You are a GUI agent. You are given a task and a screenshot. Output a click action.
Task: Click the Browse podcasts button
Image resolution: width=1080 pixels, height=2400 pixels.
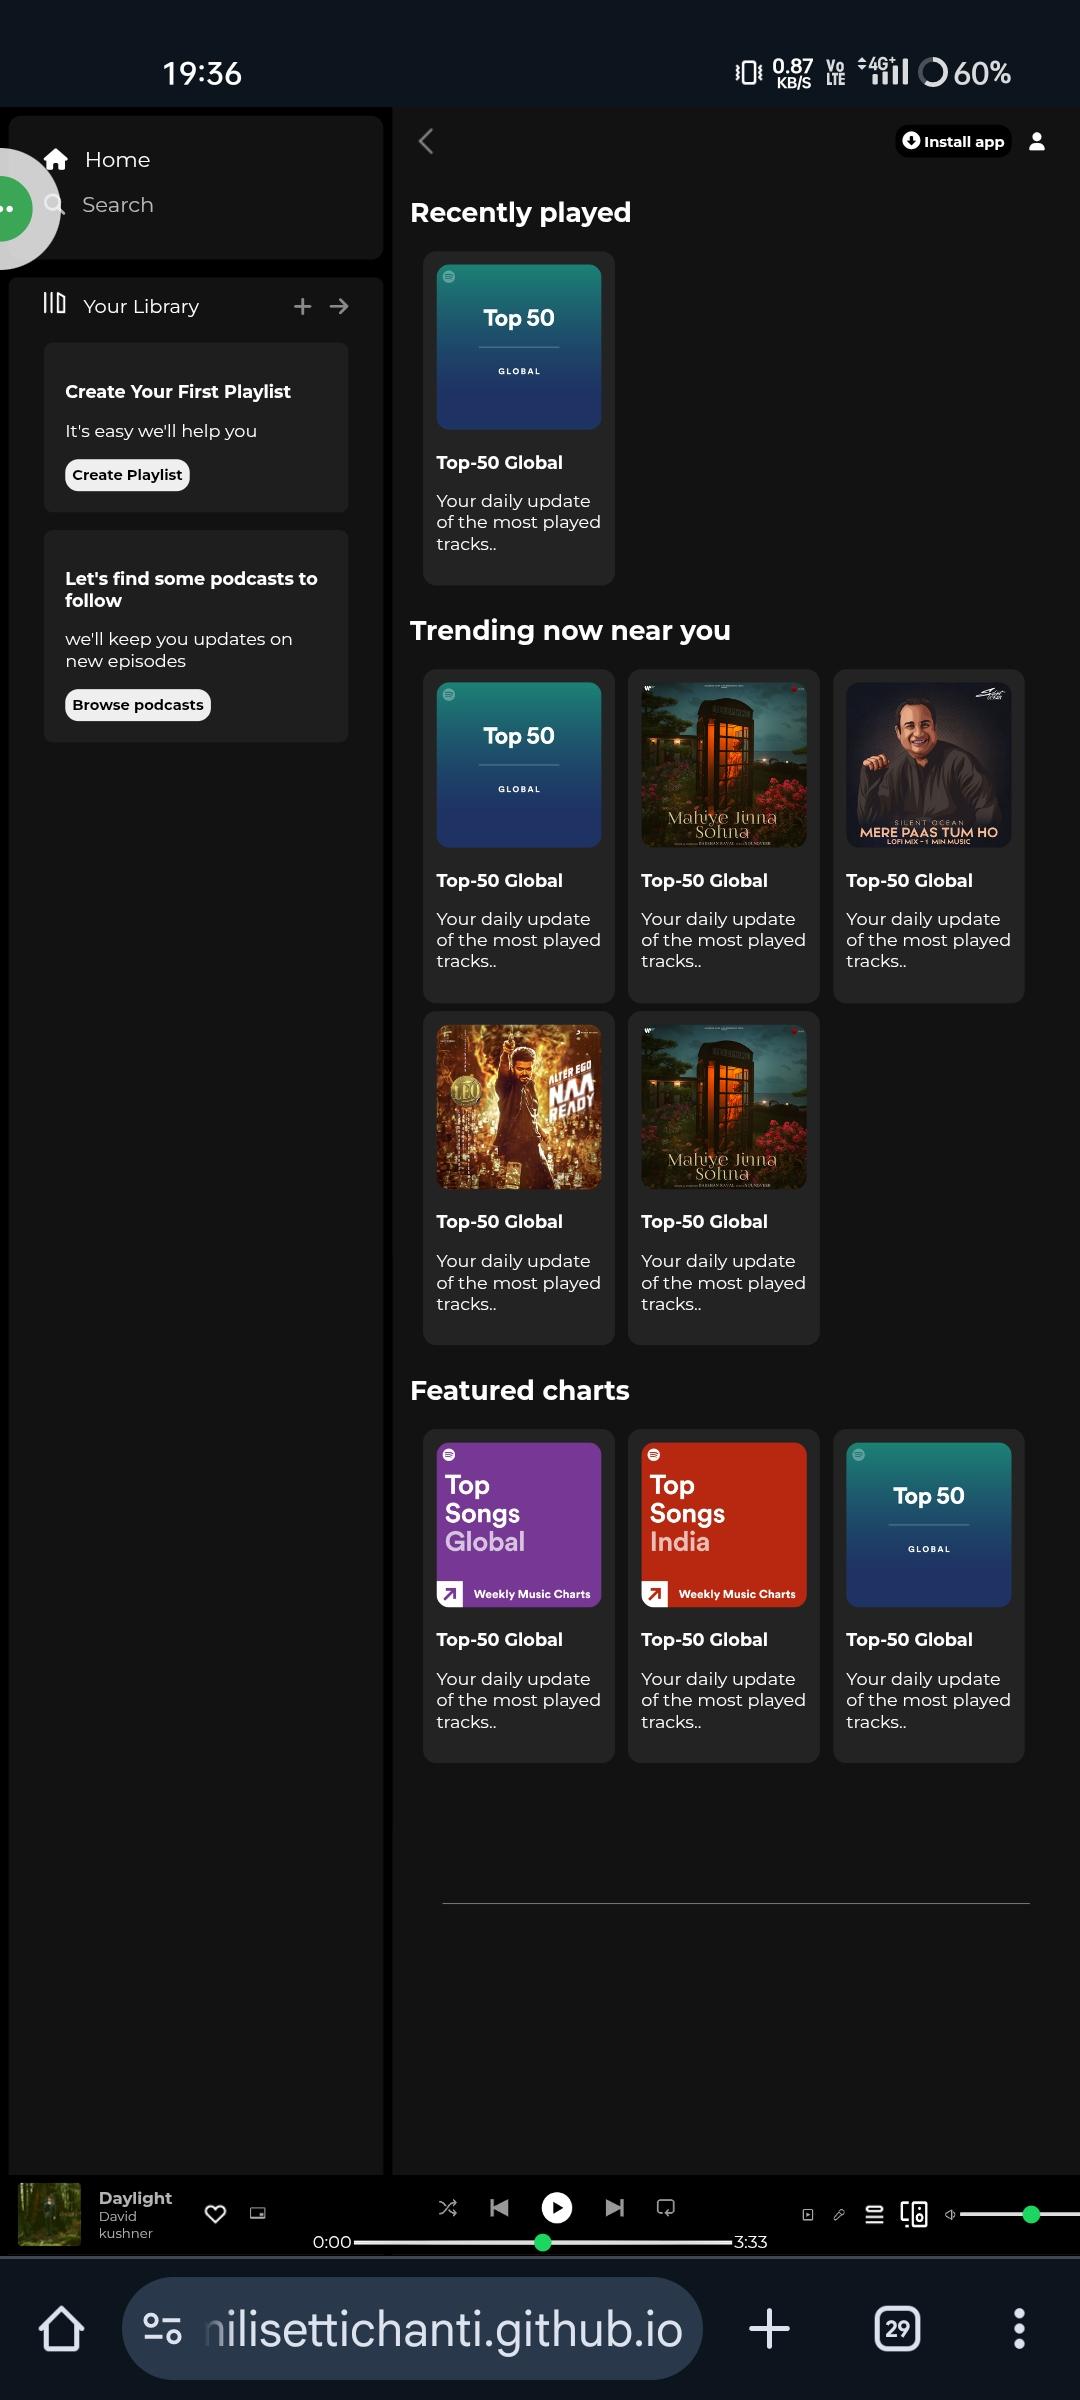click(x=138, y=705)
